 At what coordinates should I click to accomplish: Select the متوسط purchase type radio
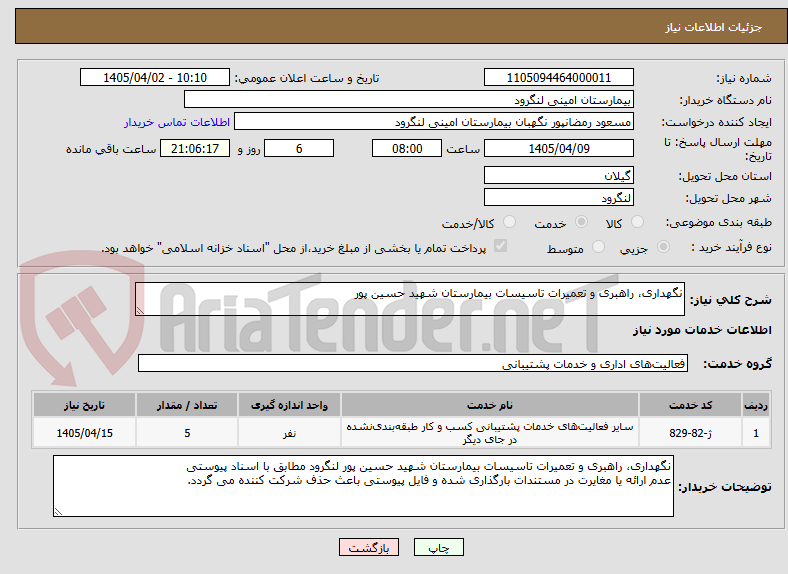point(598,246)
